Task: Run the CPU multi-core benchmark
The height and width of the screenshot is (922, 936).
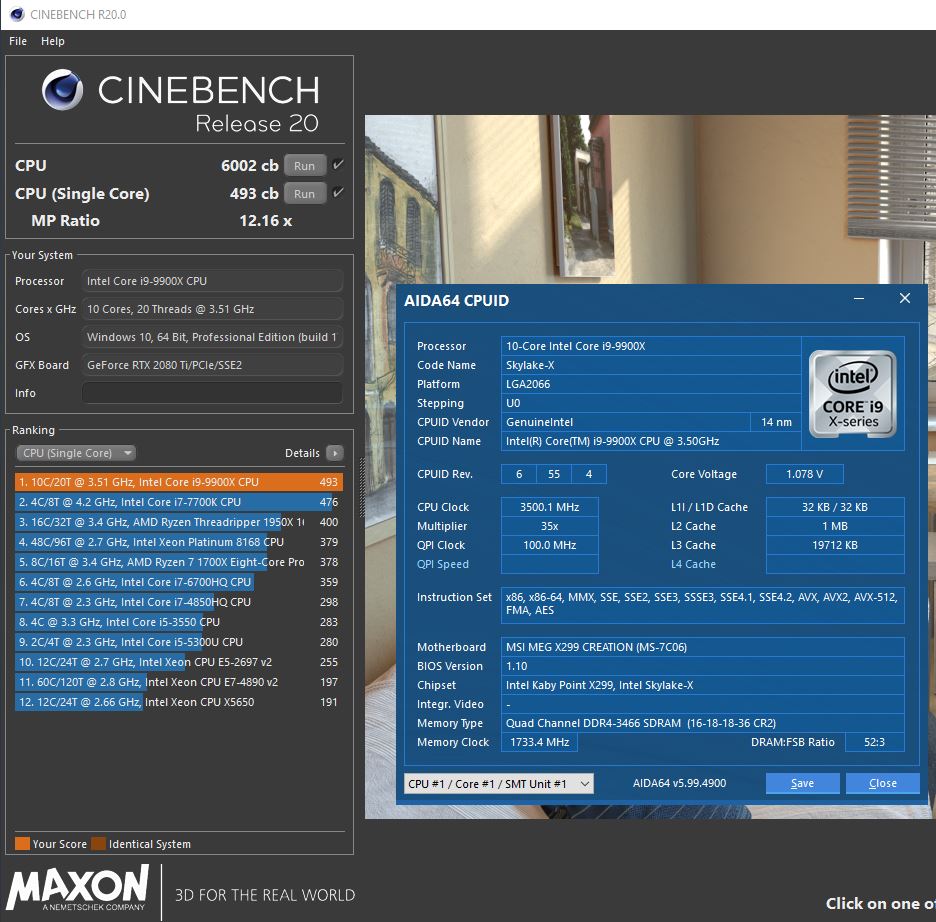Action: [304, 166]
